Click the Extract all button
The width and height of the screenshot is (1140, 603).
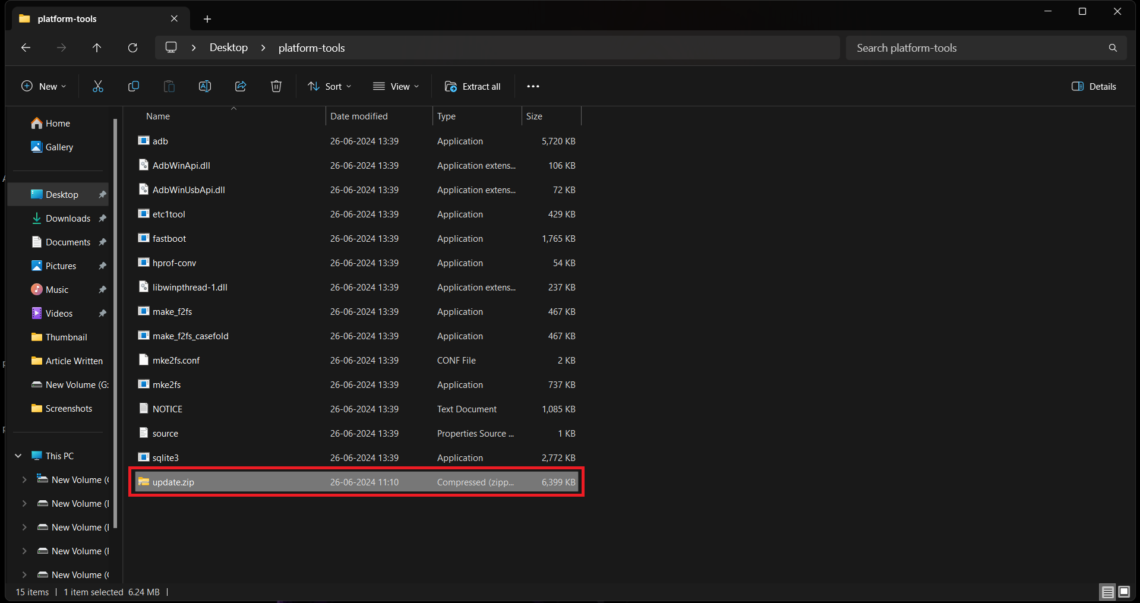(473, 87)
